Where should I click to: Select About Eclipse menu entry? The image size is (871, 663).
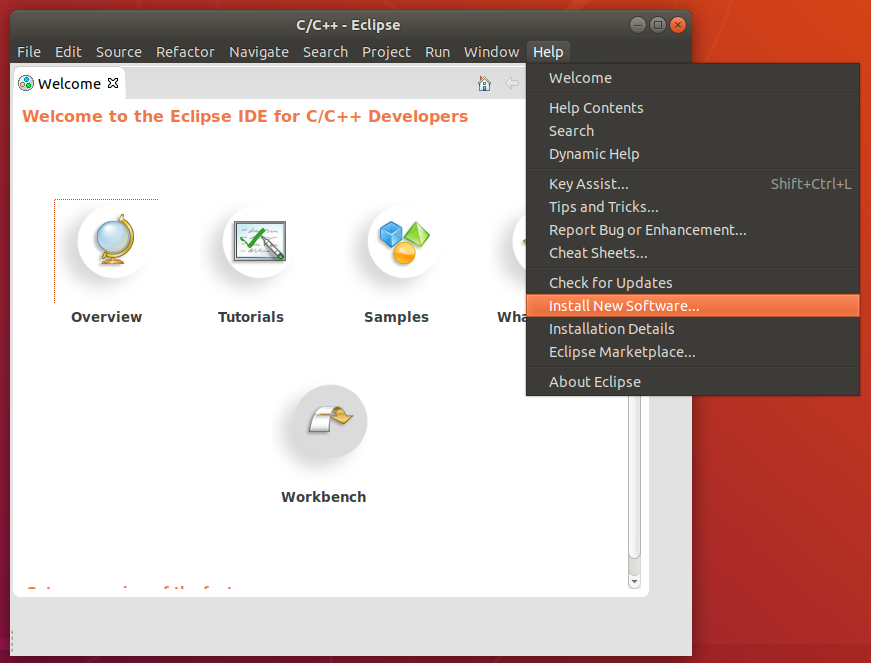click(693, 382)
